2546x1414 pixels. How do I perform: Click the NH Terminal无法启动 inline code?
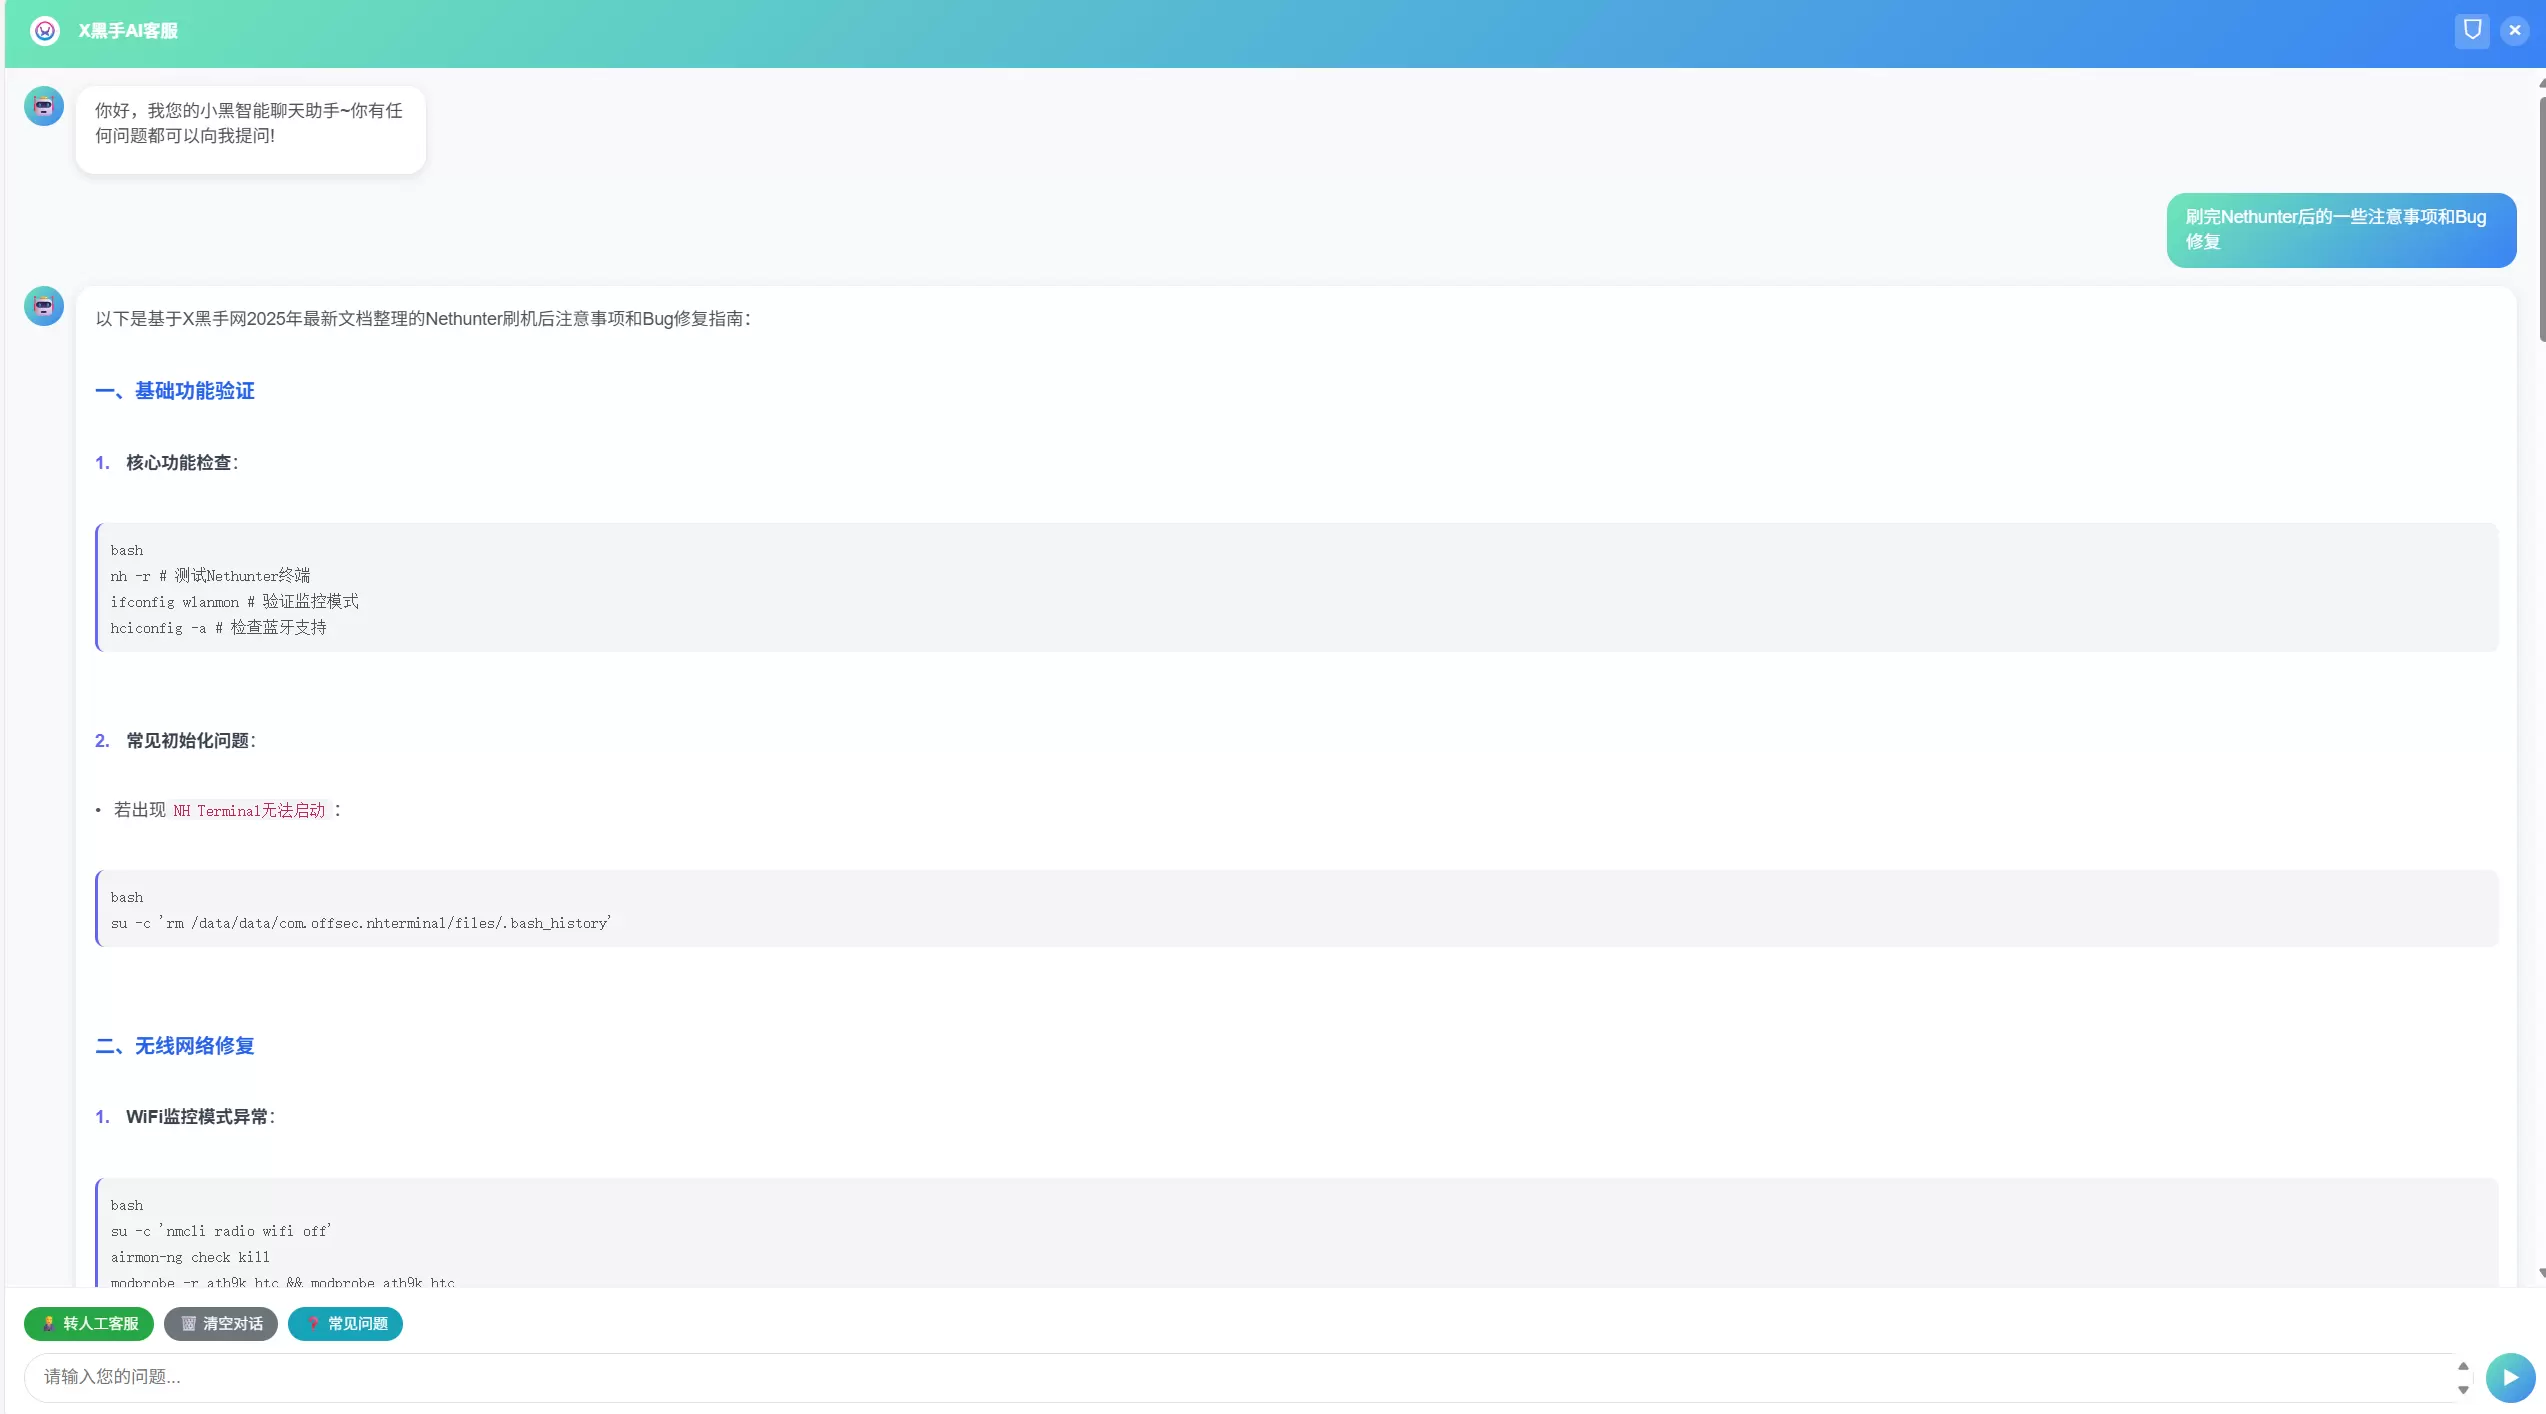click(249, 810)
